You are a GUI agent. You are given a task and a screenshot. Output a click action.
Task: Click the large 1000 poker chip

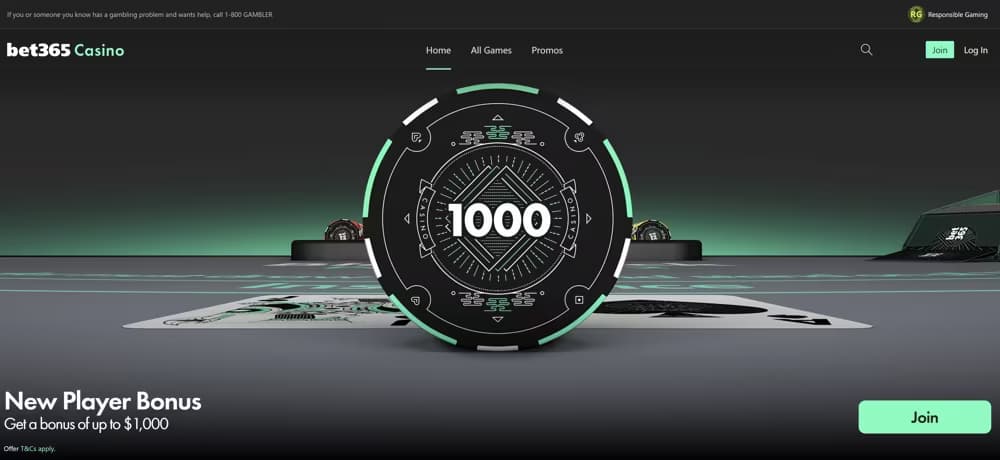498,217
